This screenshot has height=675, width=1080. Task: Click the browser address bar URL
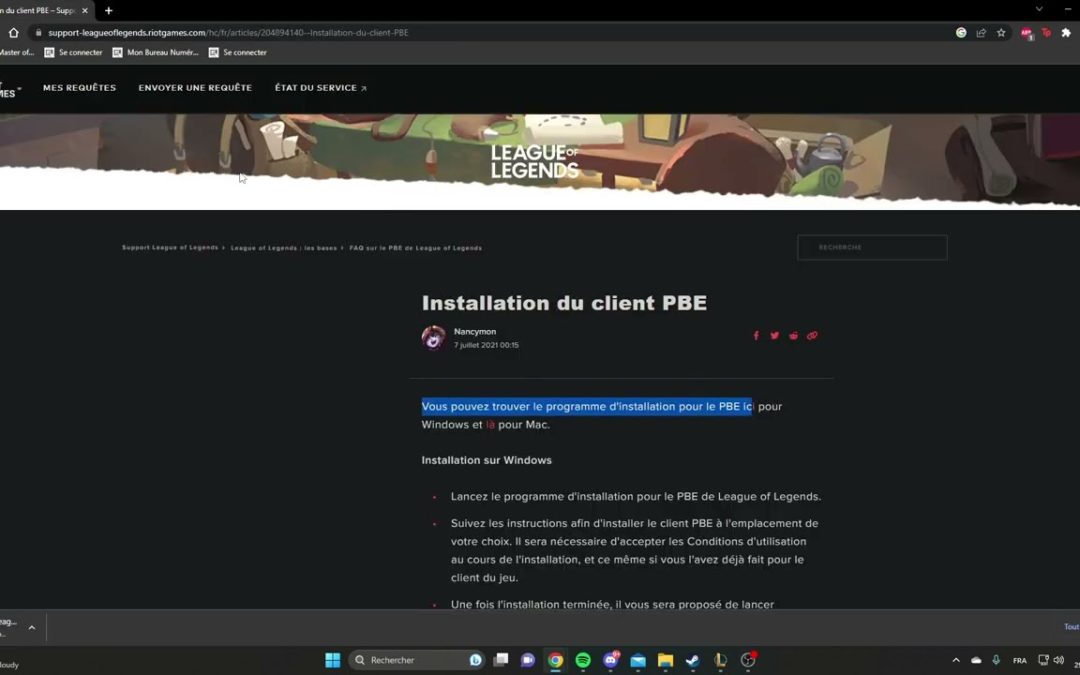pyautogui.click(x=228, y=32)
